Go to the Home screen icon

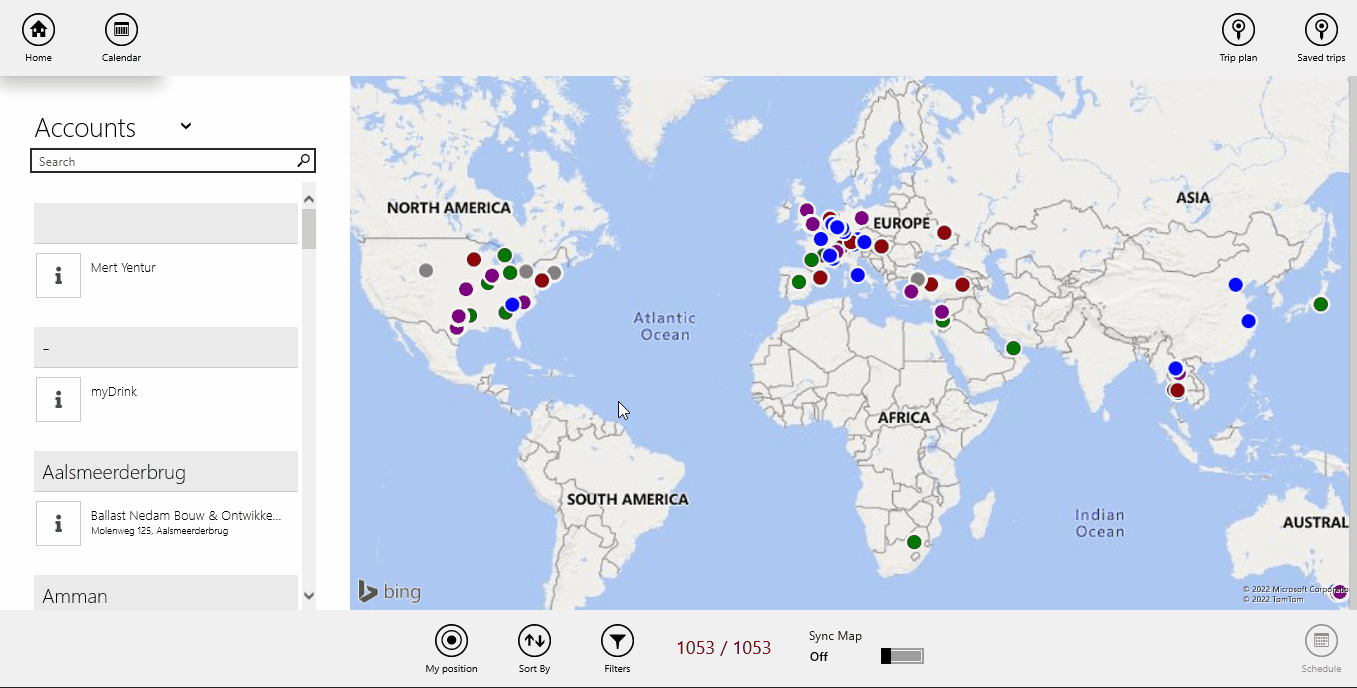[x=38, y=30]
